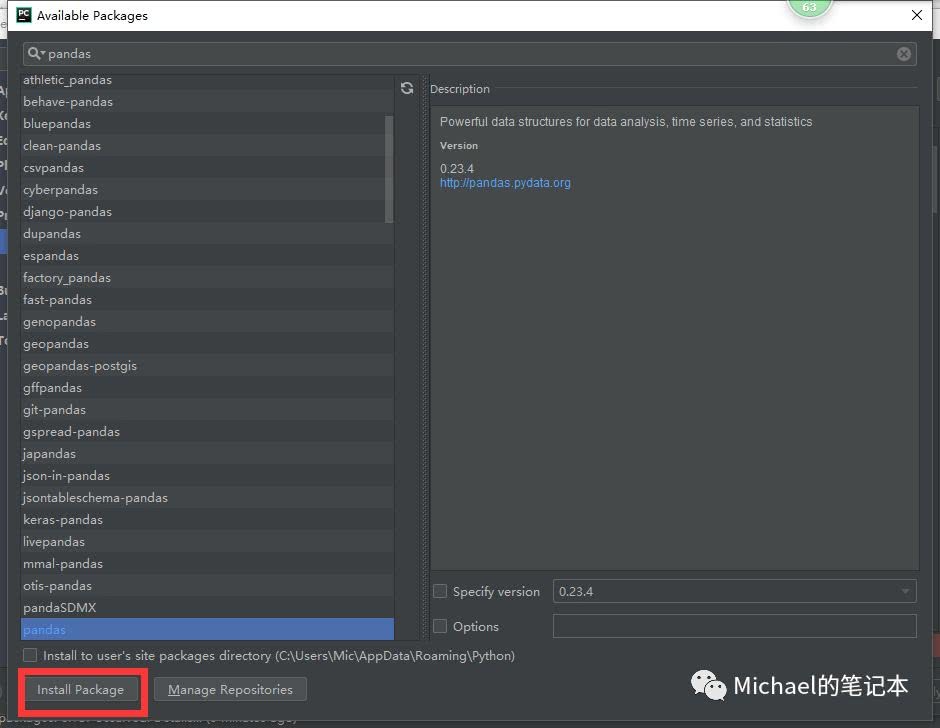940x728 pixels.
Task: Select jsontableschema-pandas package
Action: [x=207, y=497]
